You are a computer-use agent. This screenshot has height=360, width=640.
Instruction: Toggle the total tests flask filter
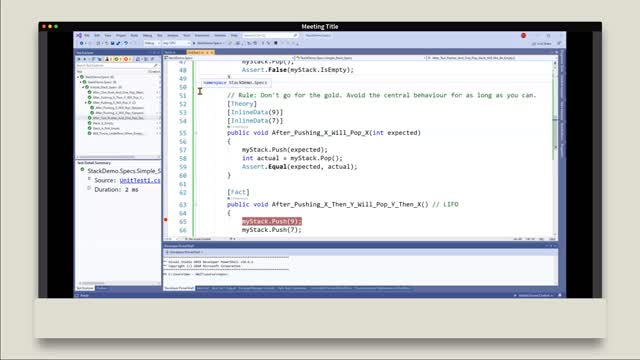click(x=108, y=59)
